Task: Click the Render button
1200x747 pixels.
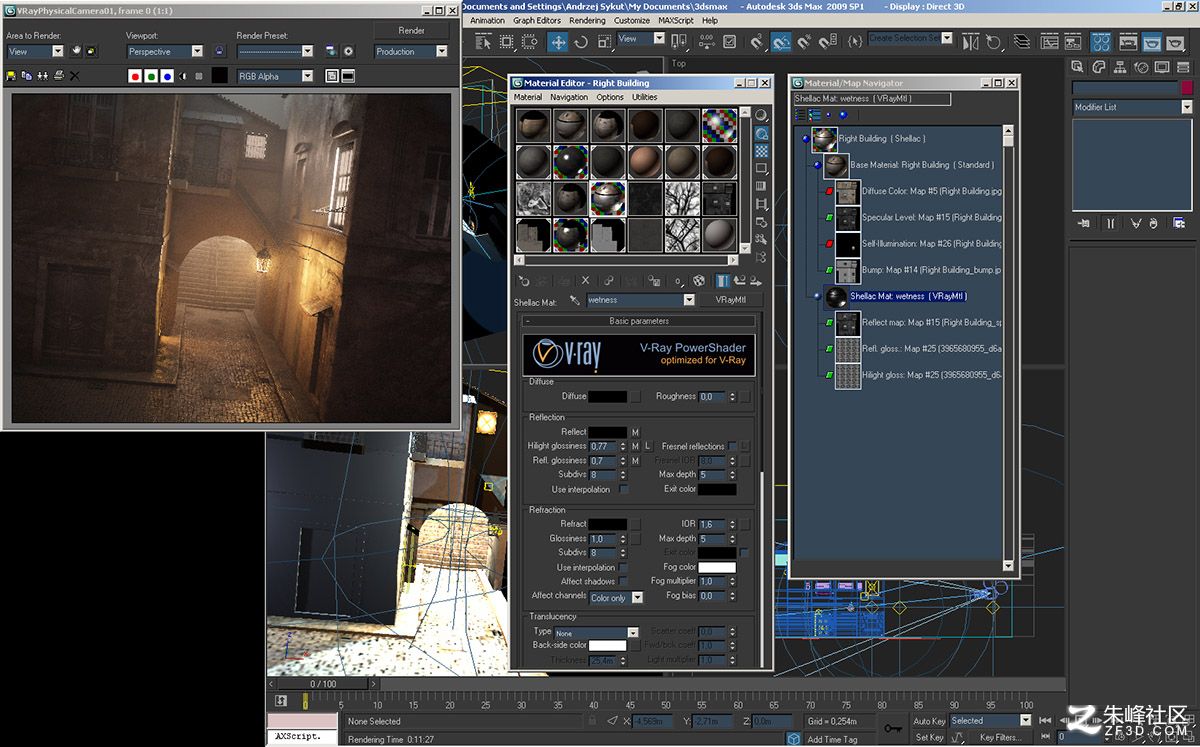Action: (411, 30)
